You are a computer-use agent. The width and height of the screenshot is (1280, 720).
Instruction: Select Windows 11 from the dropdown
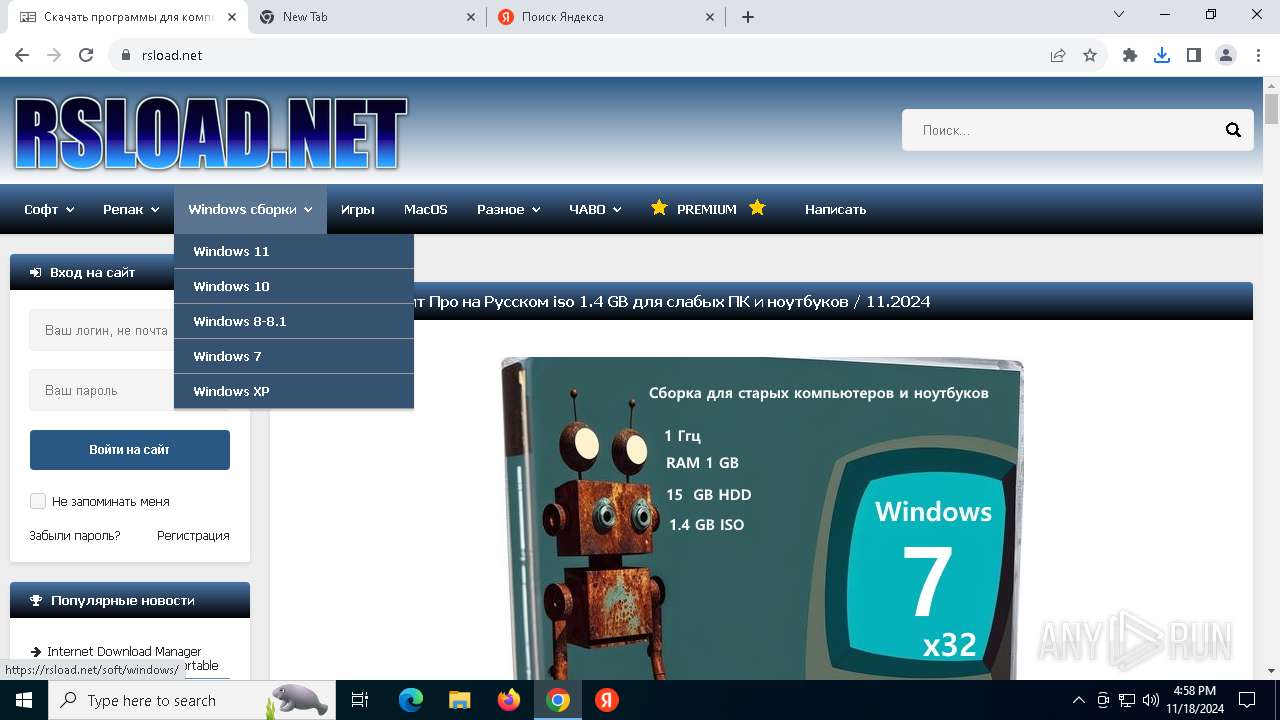(x=294, y=251)
